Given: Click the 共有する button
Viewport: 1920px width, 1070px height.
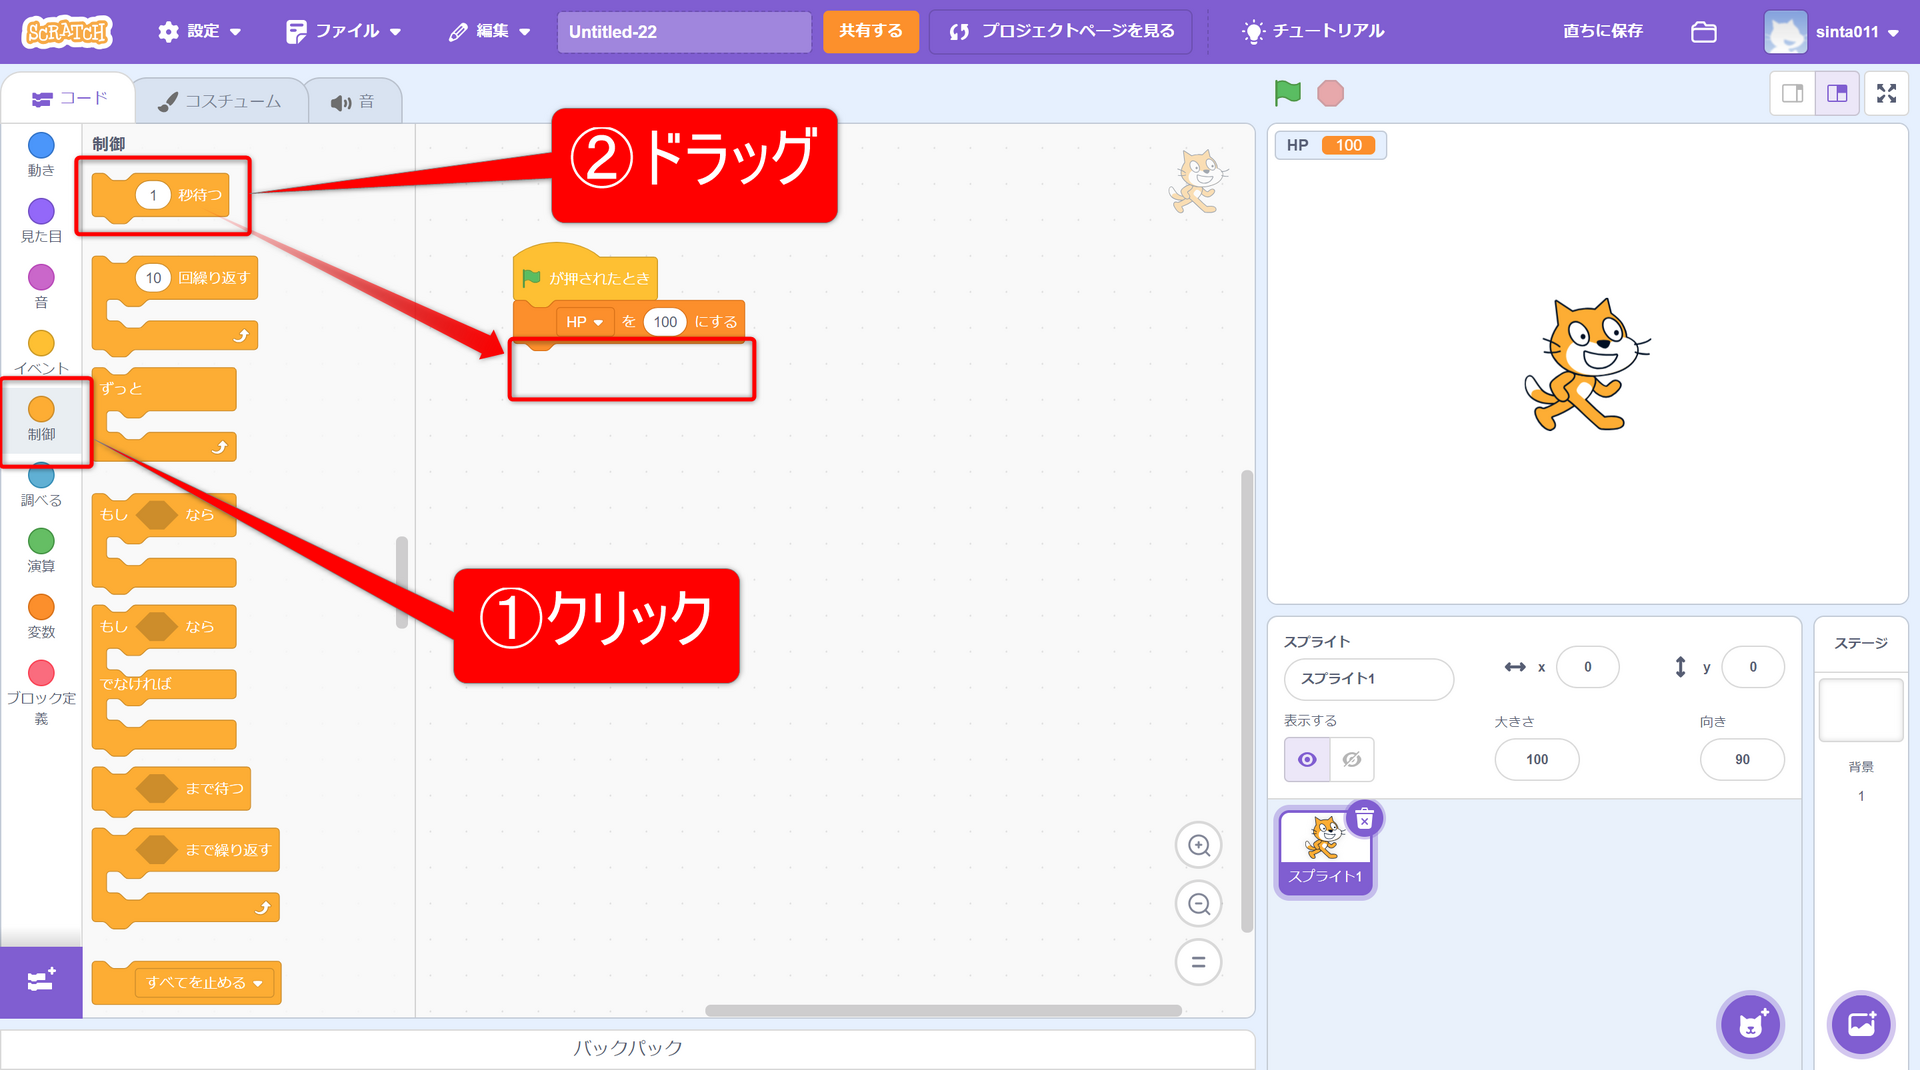Looking at the screenshot, I should coord(870,32).
